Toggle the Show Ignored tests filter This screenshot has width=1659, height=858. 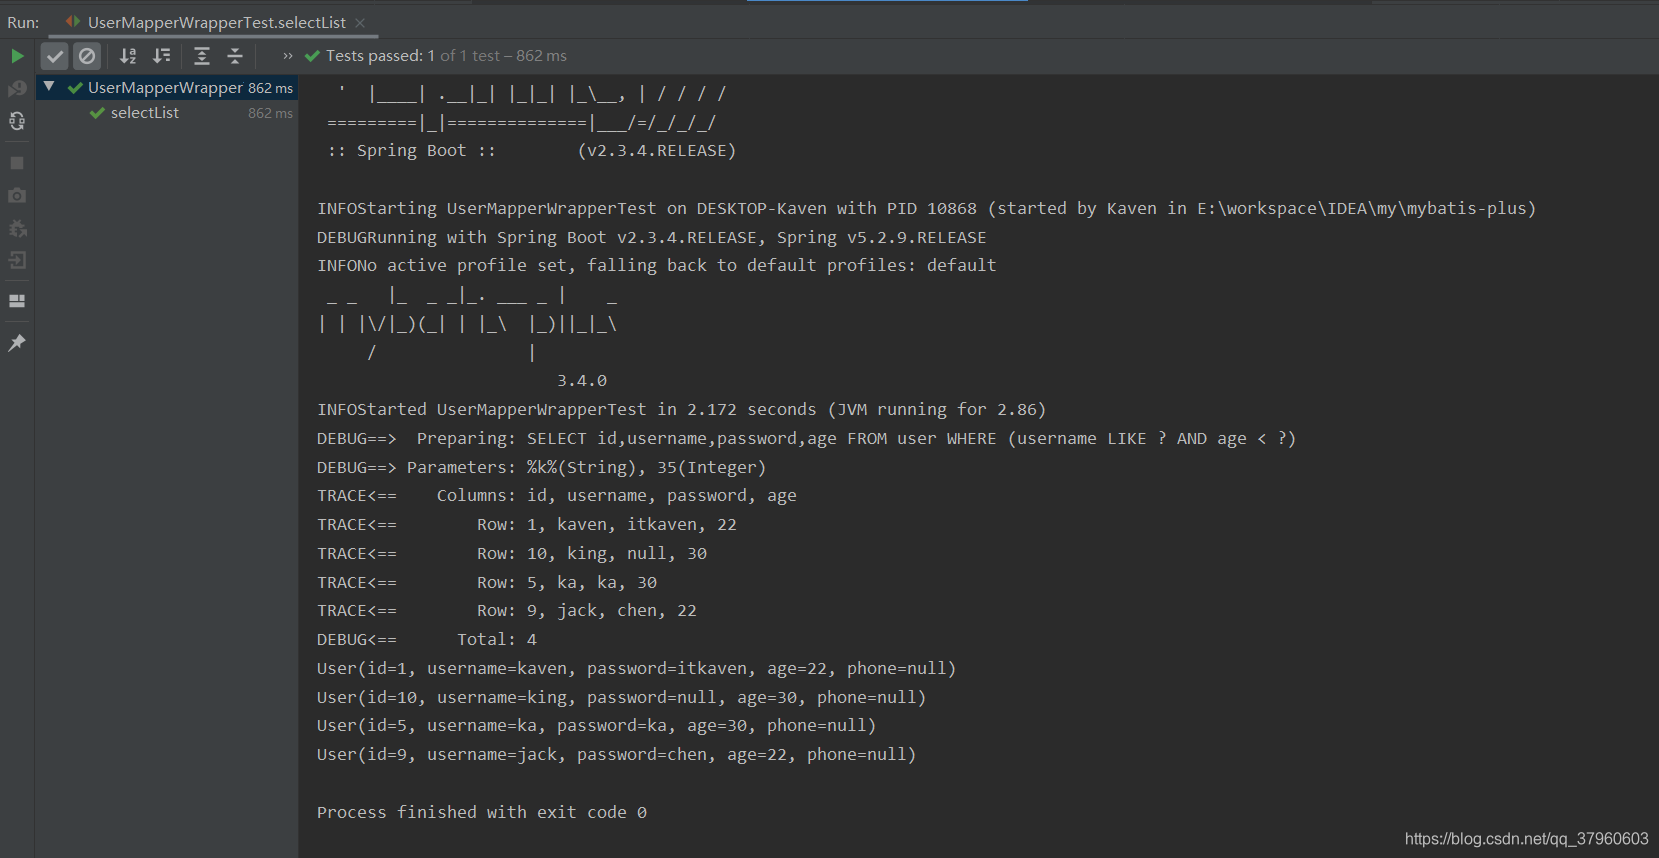click(x=87, y=56)
